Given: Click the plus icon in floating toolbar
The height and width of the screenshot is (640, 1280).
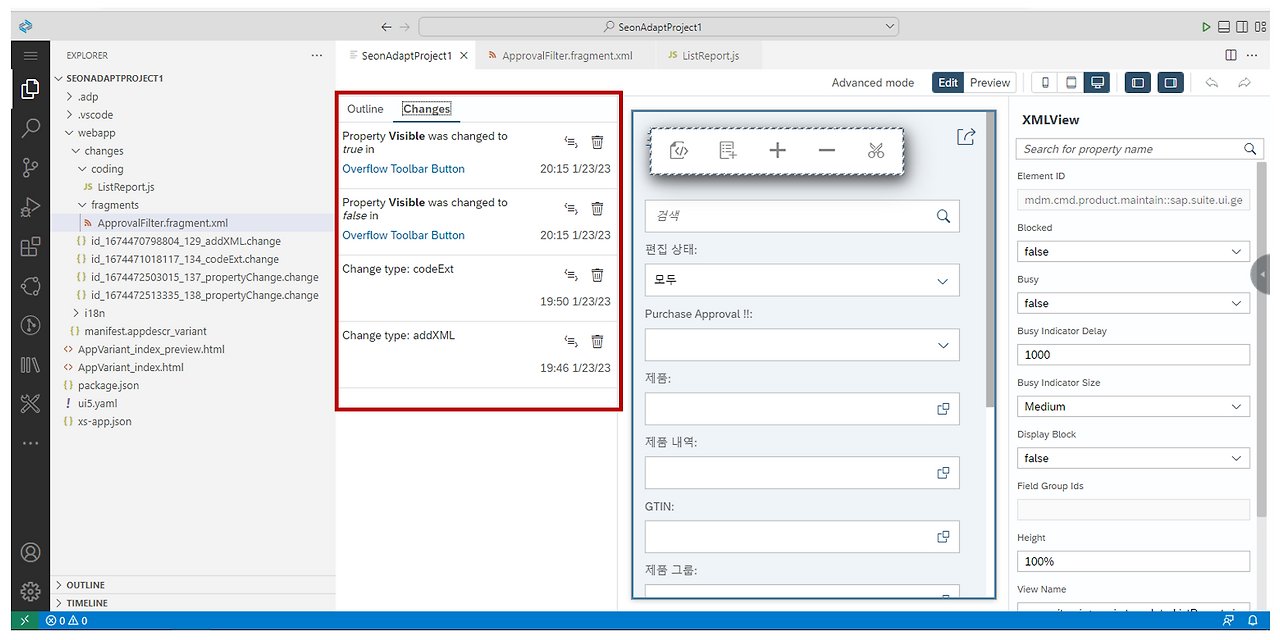Looking at the screenshot, I should tap(777, 150).
